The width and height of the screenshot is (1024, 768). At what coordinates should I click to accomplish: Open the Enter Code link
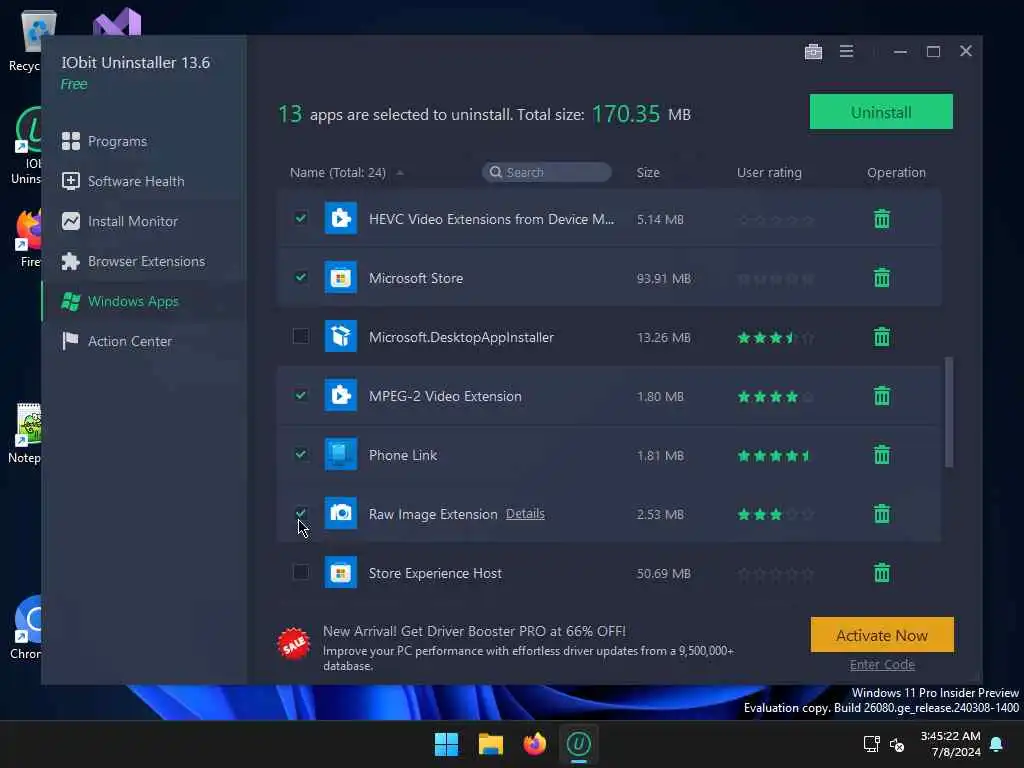tap(882, 665)
